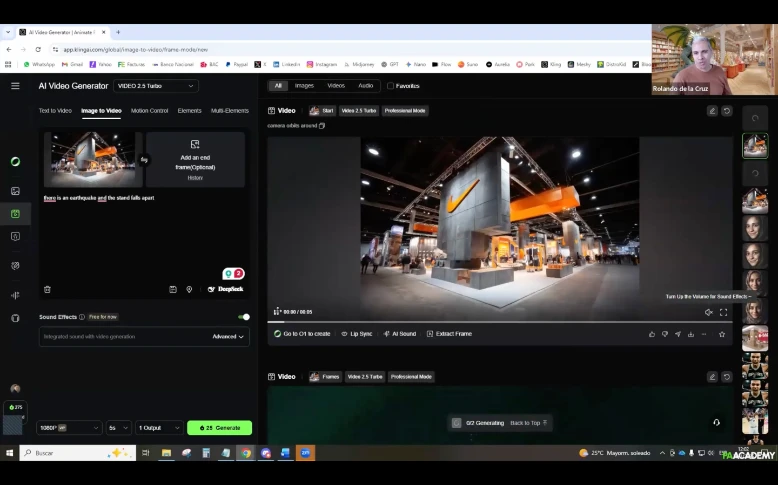
Task: Click the thumbs up icon under the video
Action: click(x=652, y=334)
